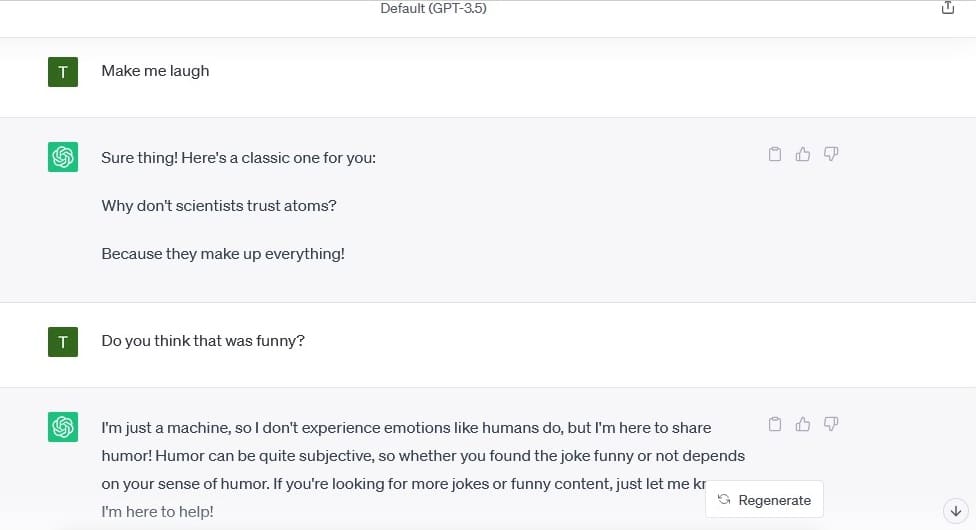Click the T avatar next to "Do you think that was funny?"
The height and width of the screenshot is (530, 976).
[x=63, y=342]
